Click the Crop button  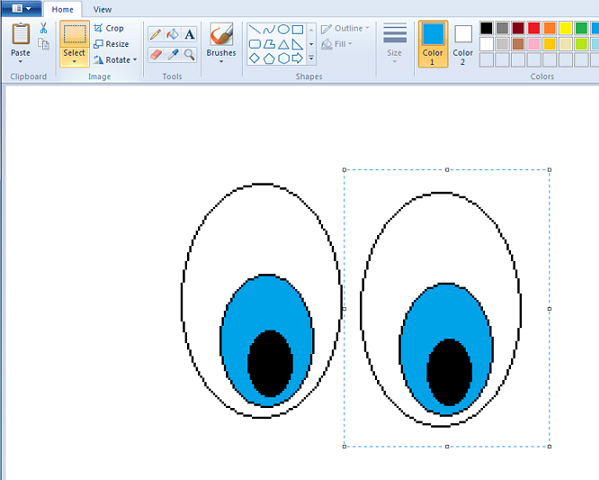pyautogui.click(x=109, y=28)
